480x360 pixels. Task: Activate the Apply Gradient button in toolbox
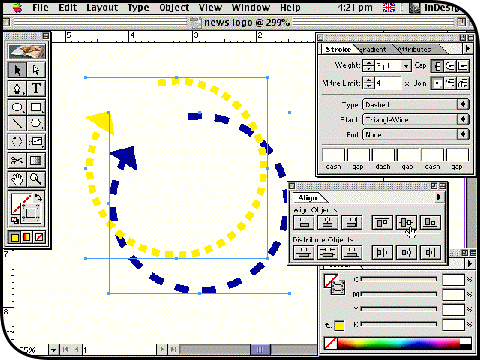27,237
